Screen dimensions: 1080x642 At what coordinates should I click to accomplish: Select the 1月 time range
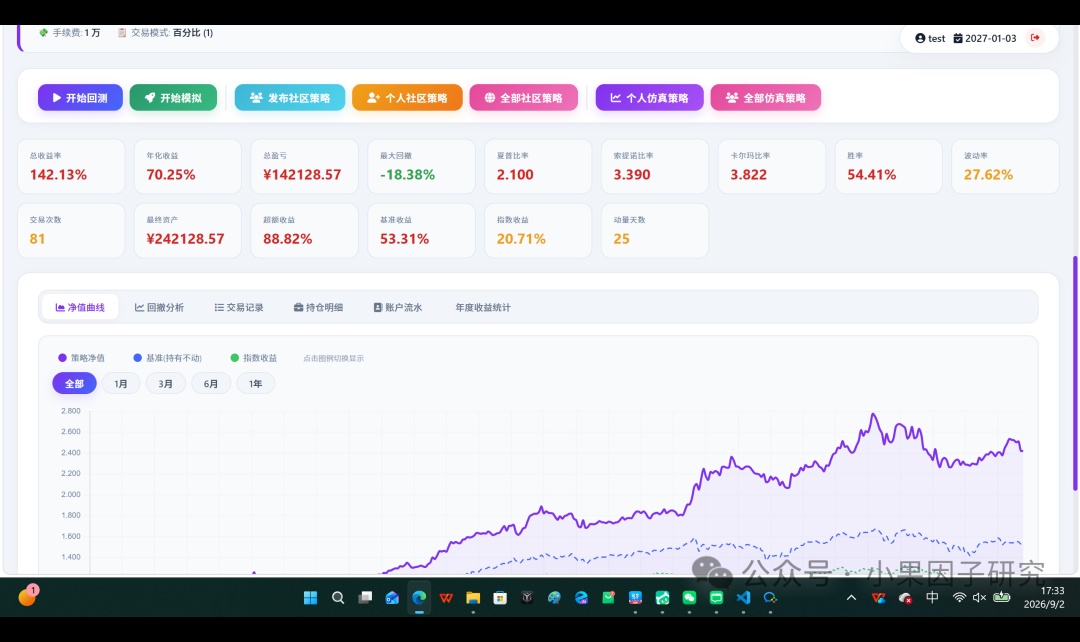(121, 384)
